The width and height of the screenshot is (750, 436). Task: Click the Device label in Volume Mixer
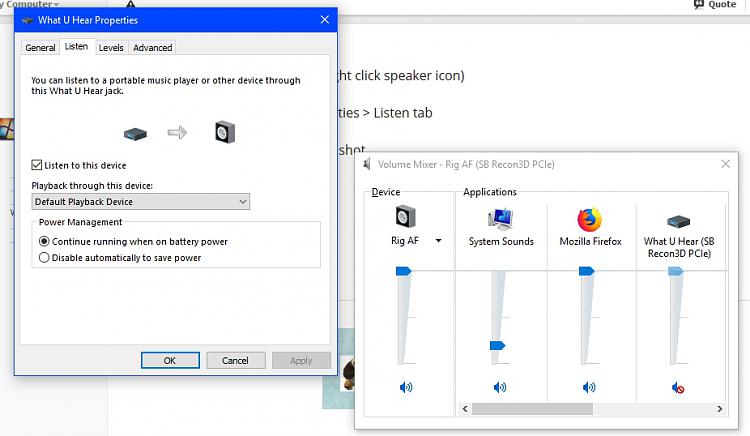386,192
